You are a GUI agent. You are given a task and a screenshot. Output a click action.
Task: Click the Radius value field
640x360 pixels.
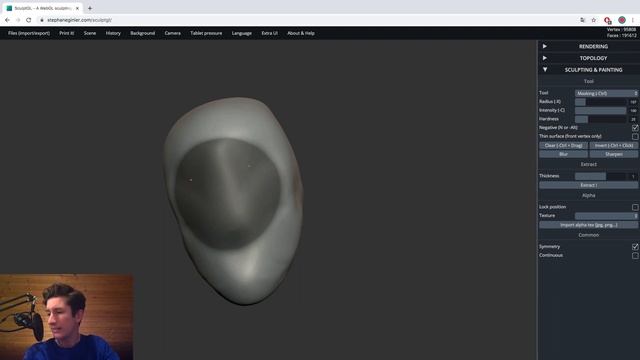tap(633, 102)
